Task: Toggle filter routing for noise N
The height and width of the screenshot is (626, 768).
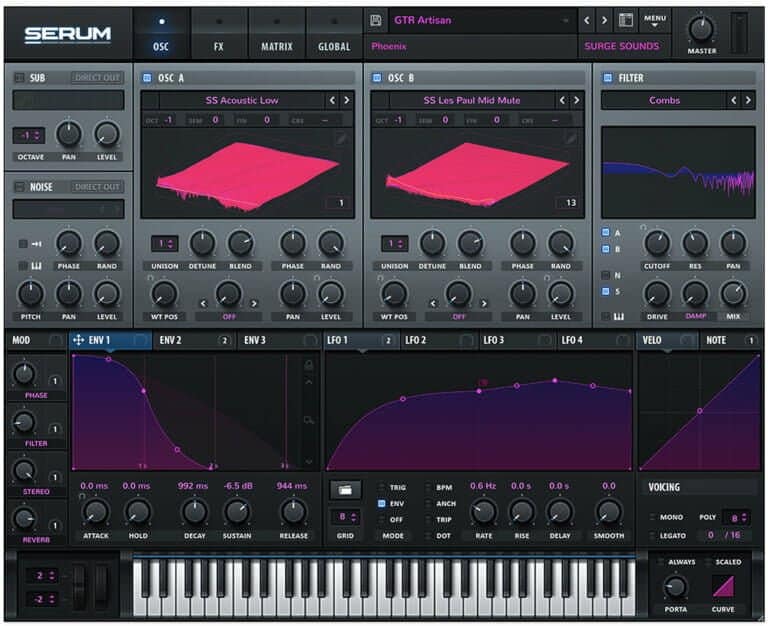Action: (606, 275)
